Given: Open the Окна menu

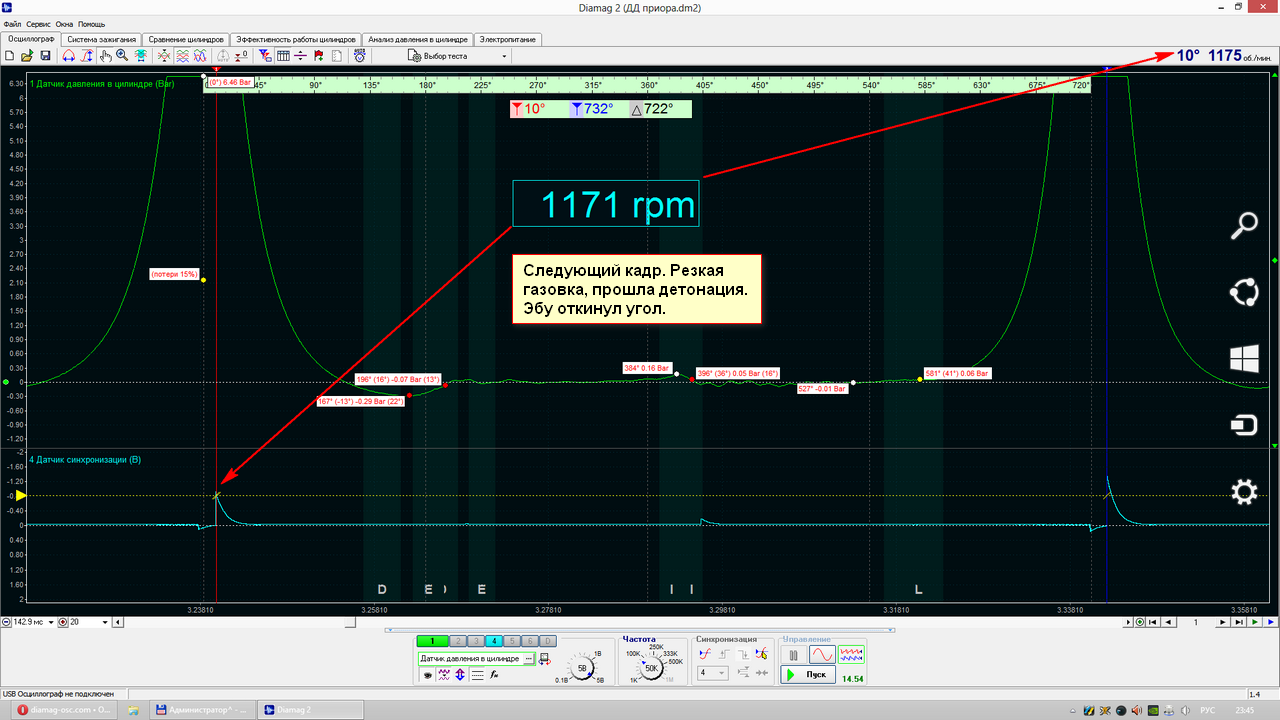Looking at the screenshot, I should tap(64, 23).
